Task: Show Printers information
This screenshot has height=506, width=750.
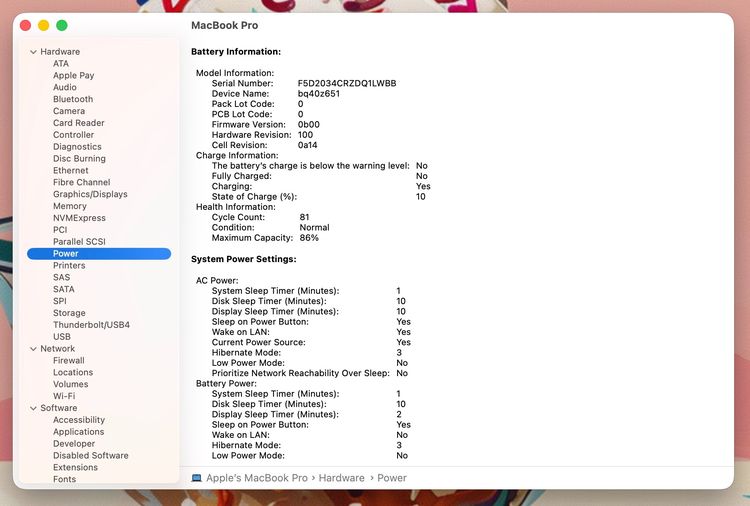Action: [69, 265]
